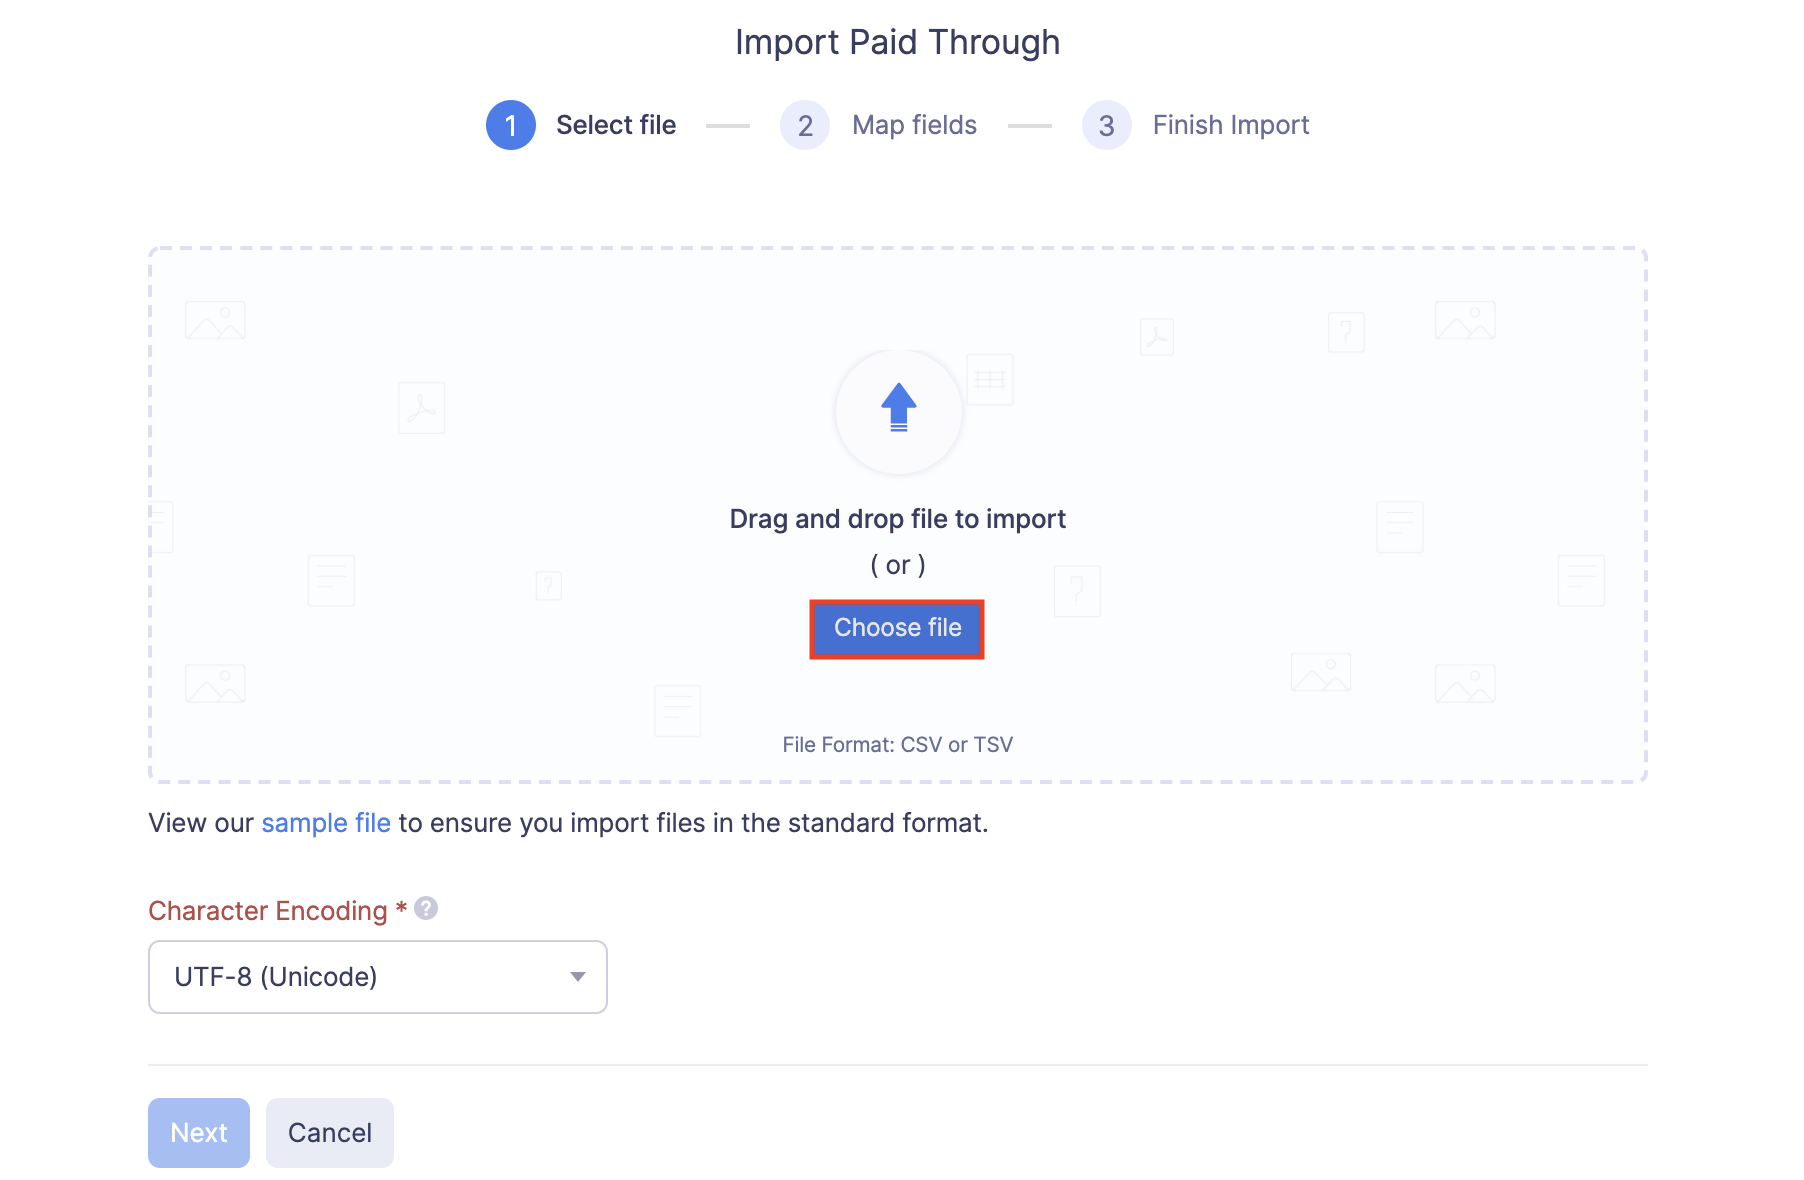This screenshot has height=1180, width=1804.
Task: Switch to the Select file step
Action: click(616, 125)
